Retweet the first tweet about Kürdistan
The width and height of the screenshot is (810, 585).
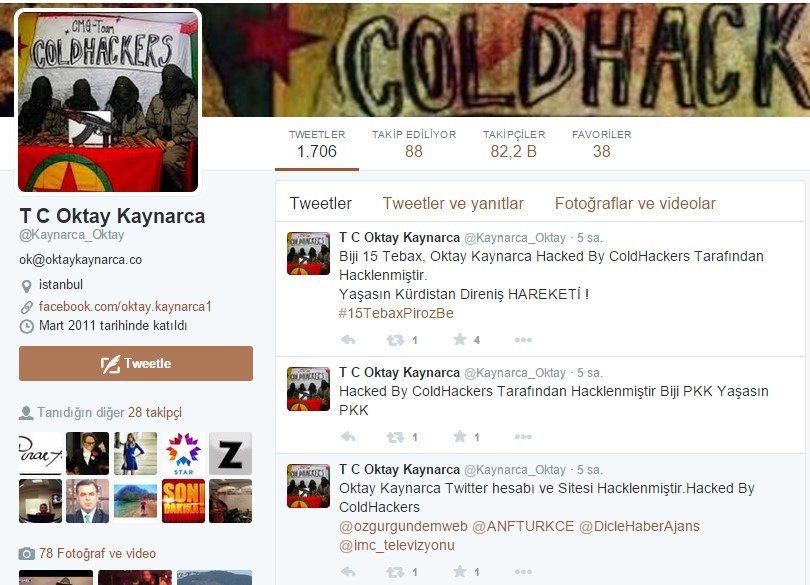(395, 340)
